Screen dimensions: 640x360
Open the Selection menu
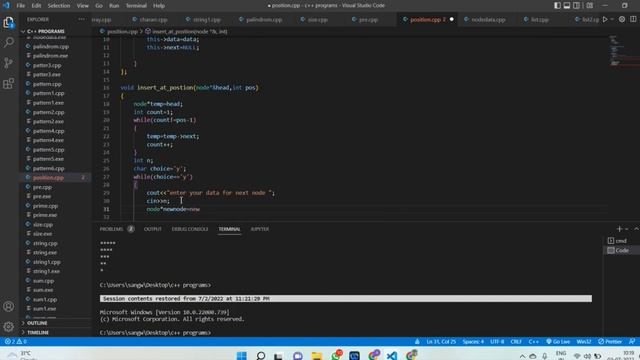coord(59,6)
